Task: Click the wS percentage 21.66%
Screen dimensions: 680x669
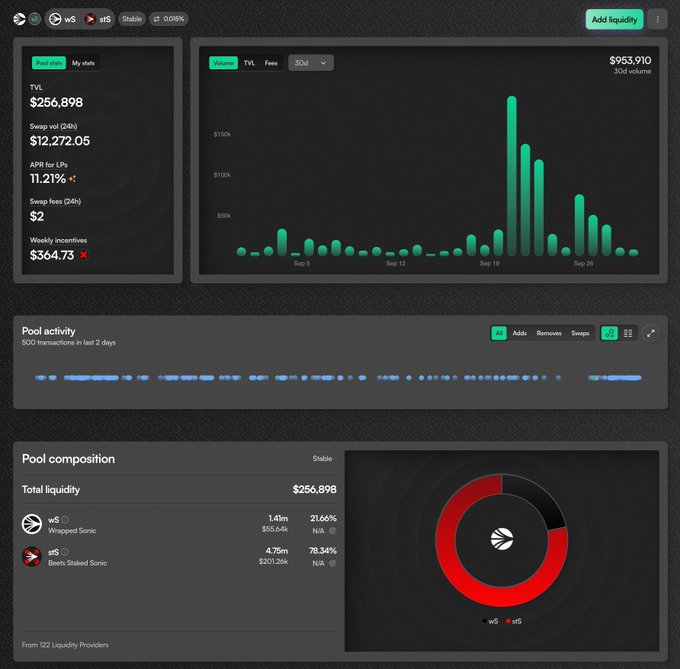Action: (323, 518)
